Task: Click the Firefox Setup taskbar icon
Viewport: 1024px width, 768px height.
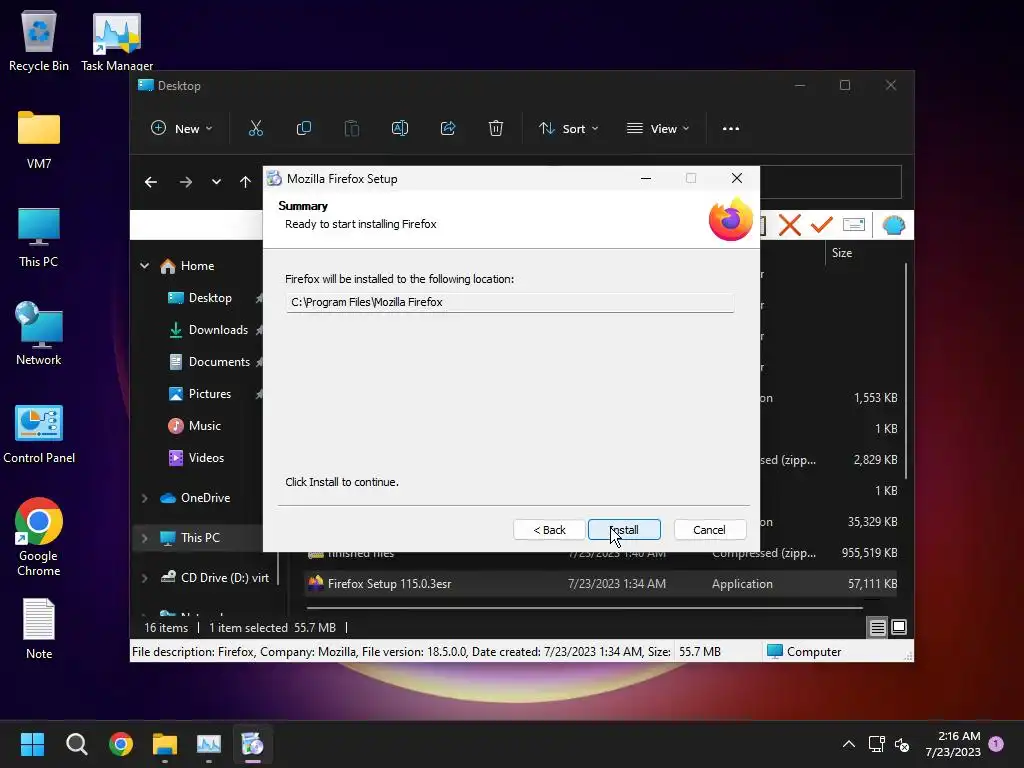Action: [x=252, y=744]
